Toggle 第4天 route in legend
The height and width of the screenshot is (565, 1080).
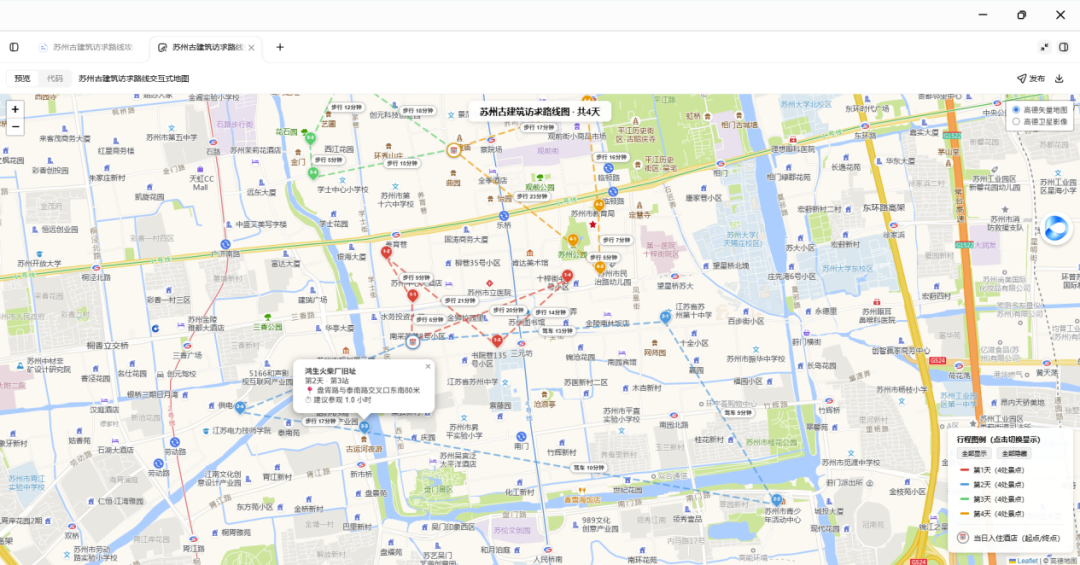click(x=993, y=513)
